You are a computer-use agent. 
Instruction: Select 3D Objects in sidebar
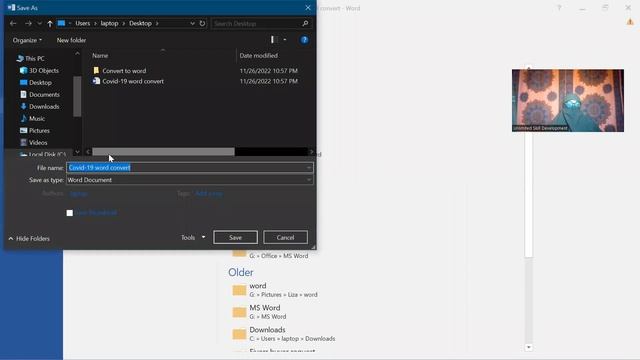44,70
